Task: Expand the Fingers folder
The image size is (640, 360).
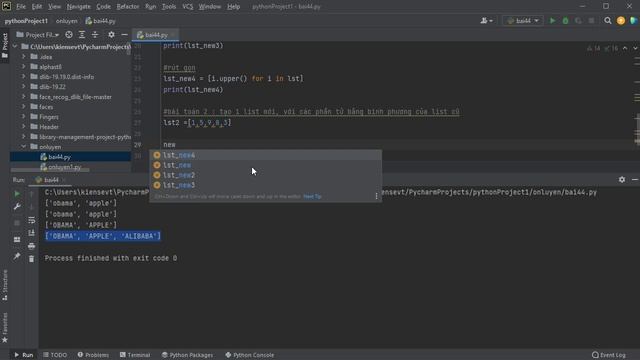Action: click(x=24, y=117)
